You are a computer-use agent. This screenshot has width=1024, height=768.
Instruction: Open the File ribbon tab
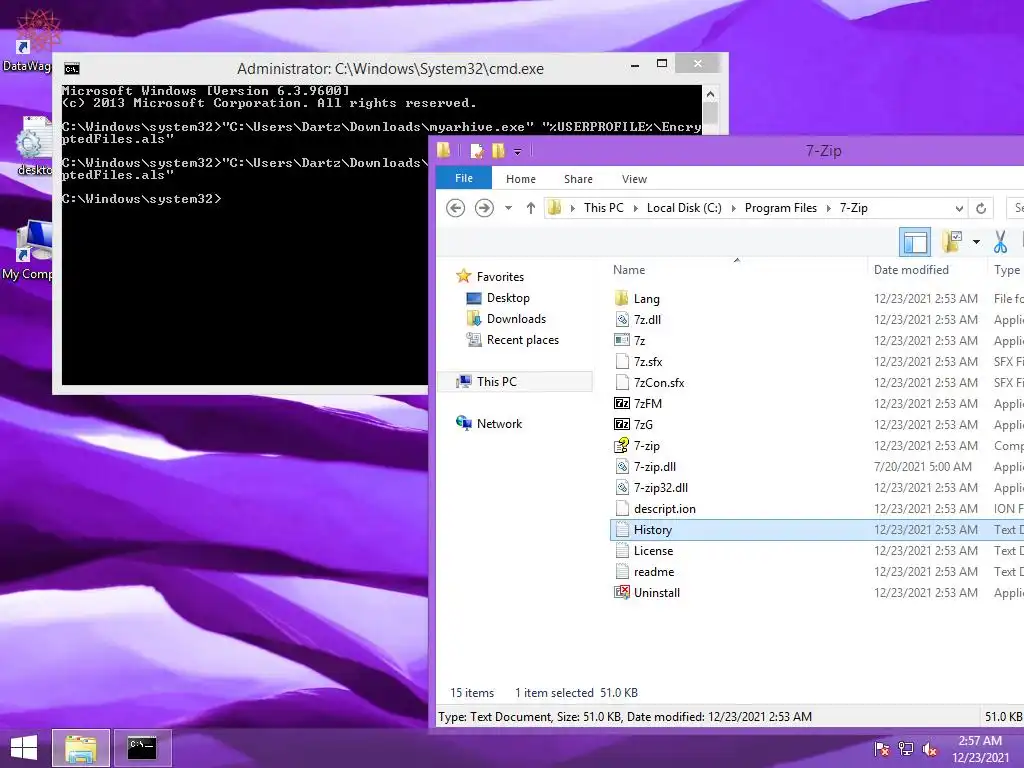click(464, 178)
